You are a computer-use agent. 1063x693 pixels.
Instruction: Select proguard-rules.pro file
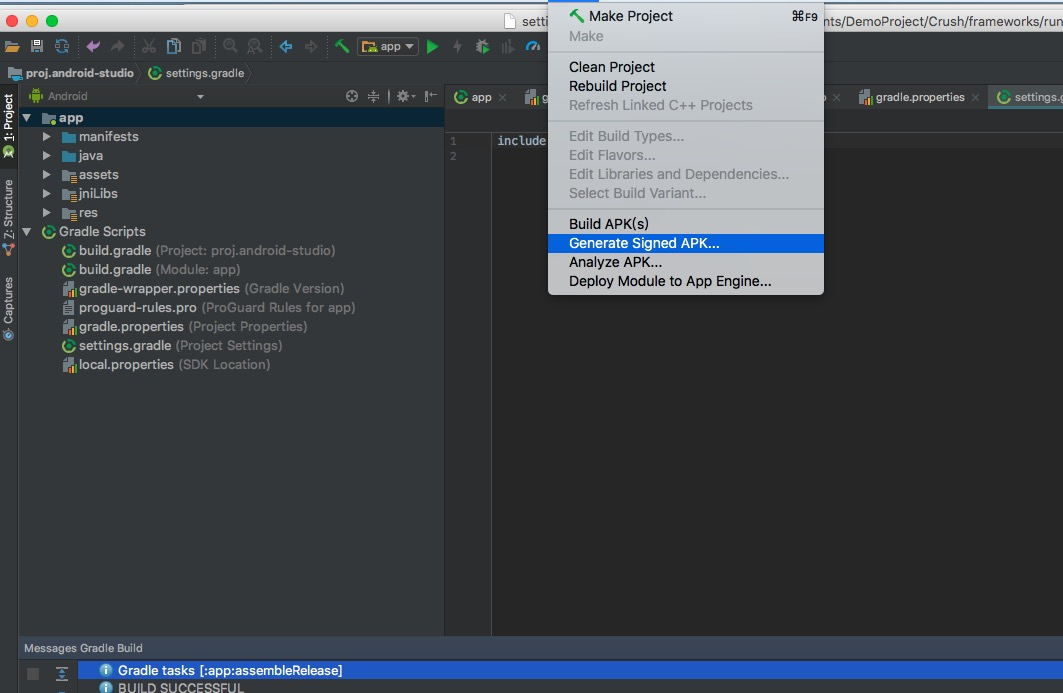click(209, 308)
